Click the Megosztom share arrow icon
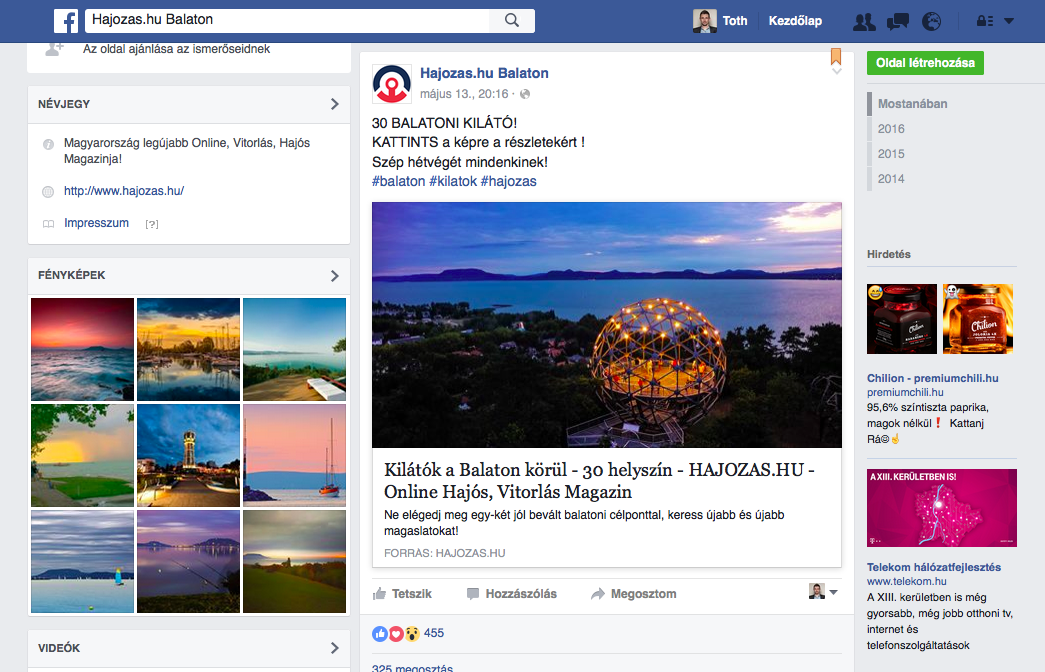 click(x=598, y=594)
